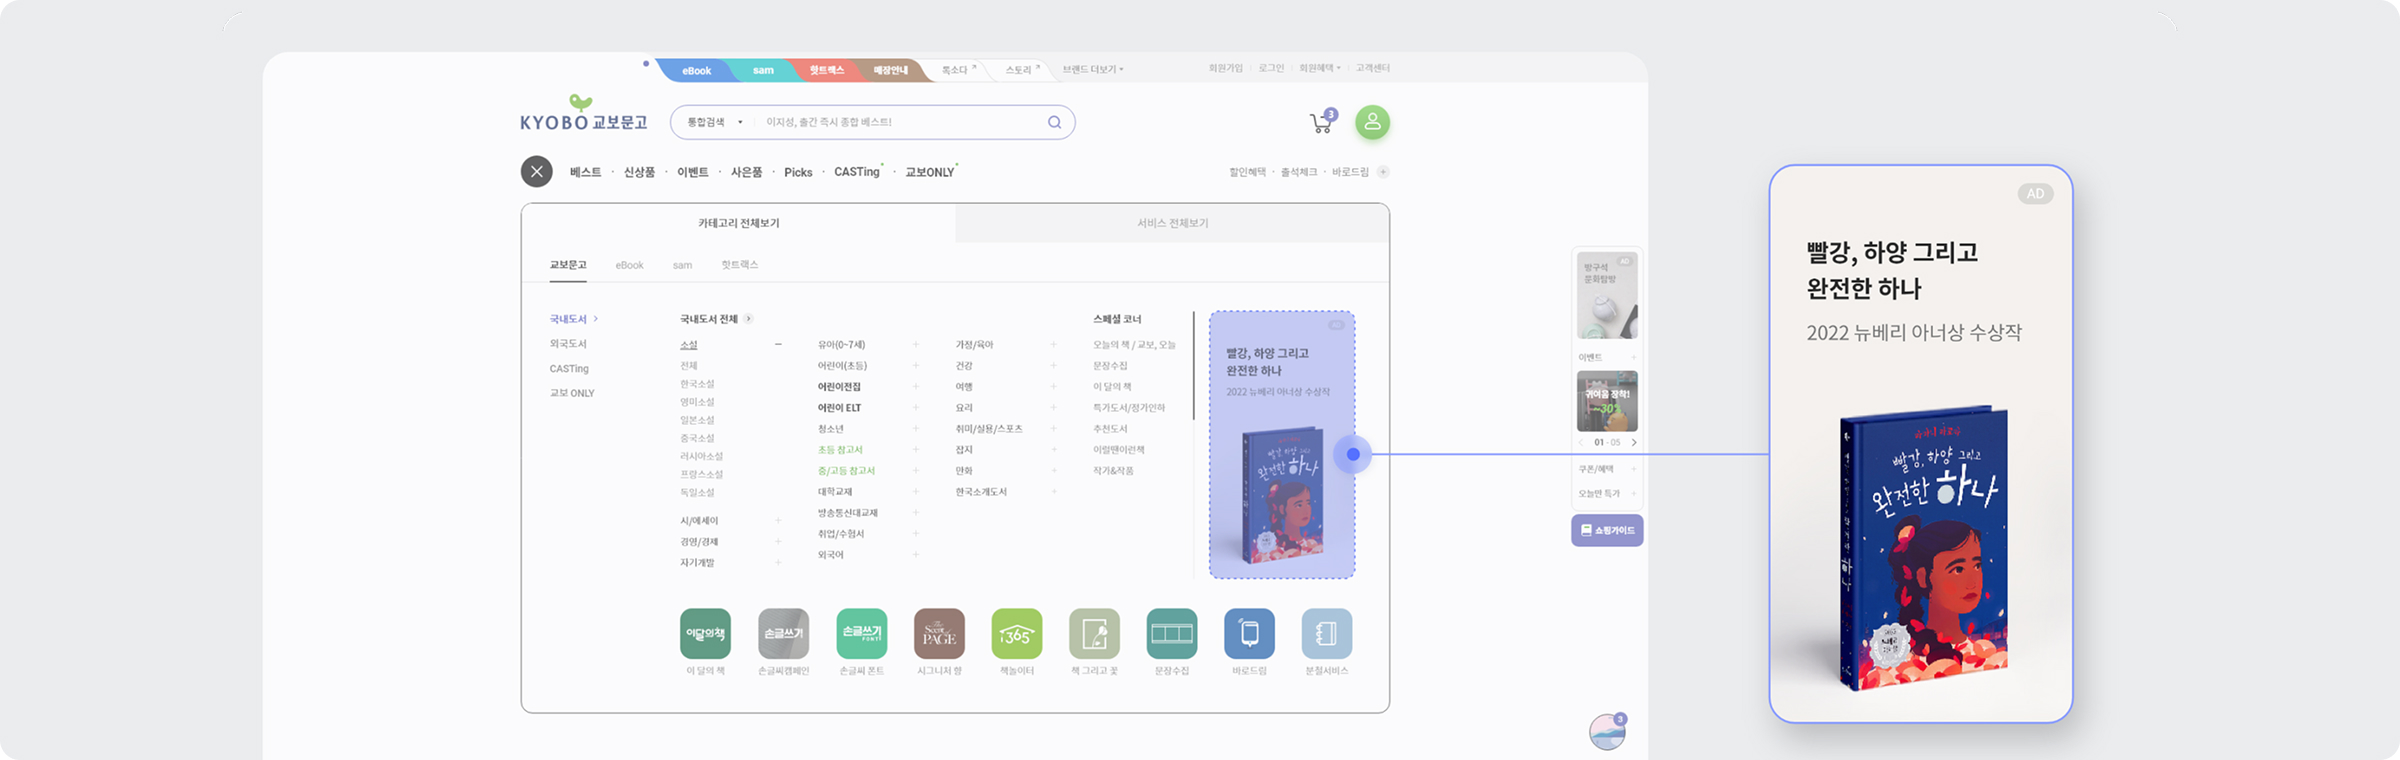The height and width of the screenshot is (760, 2400).
Task: Open the 바로드림 blue icon
Action: 1249,633
